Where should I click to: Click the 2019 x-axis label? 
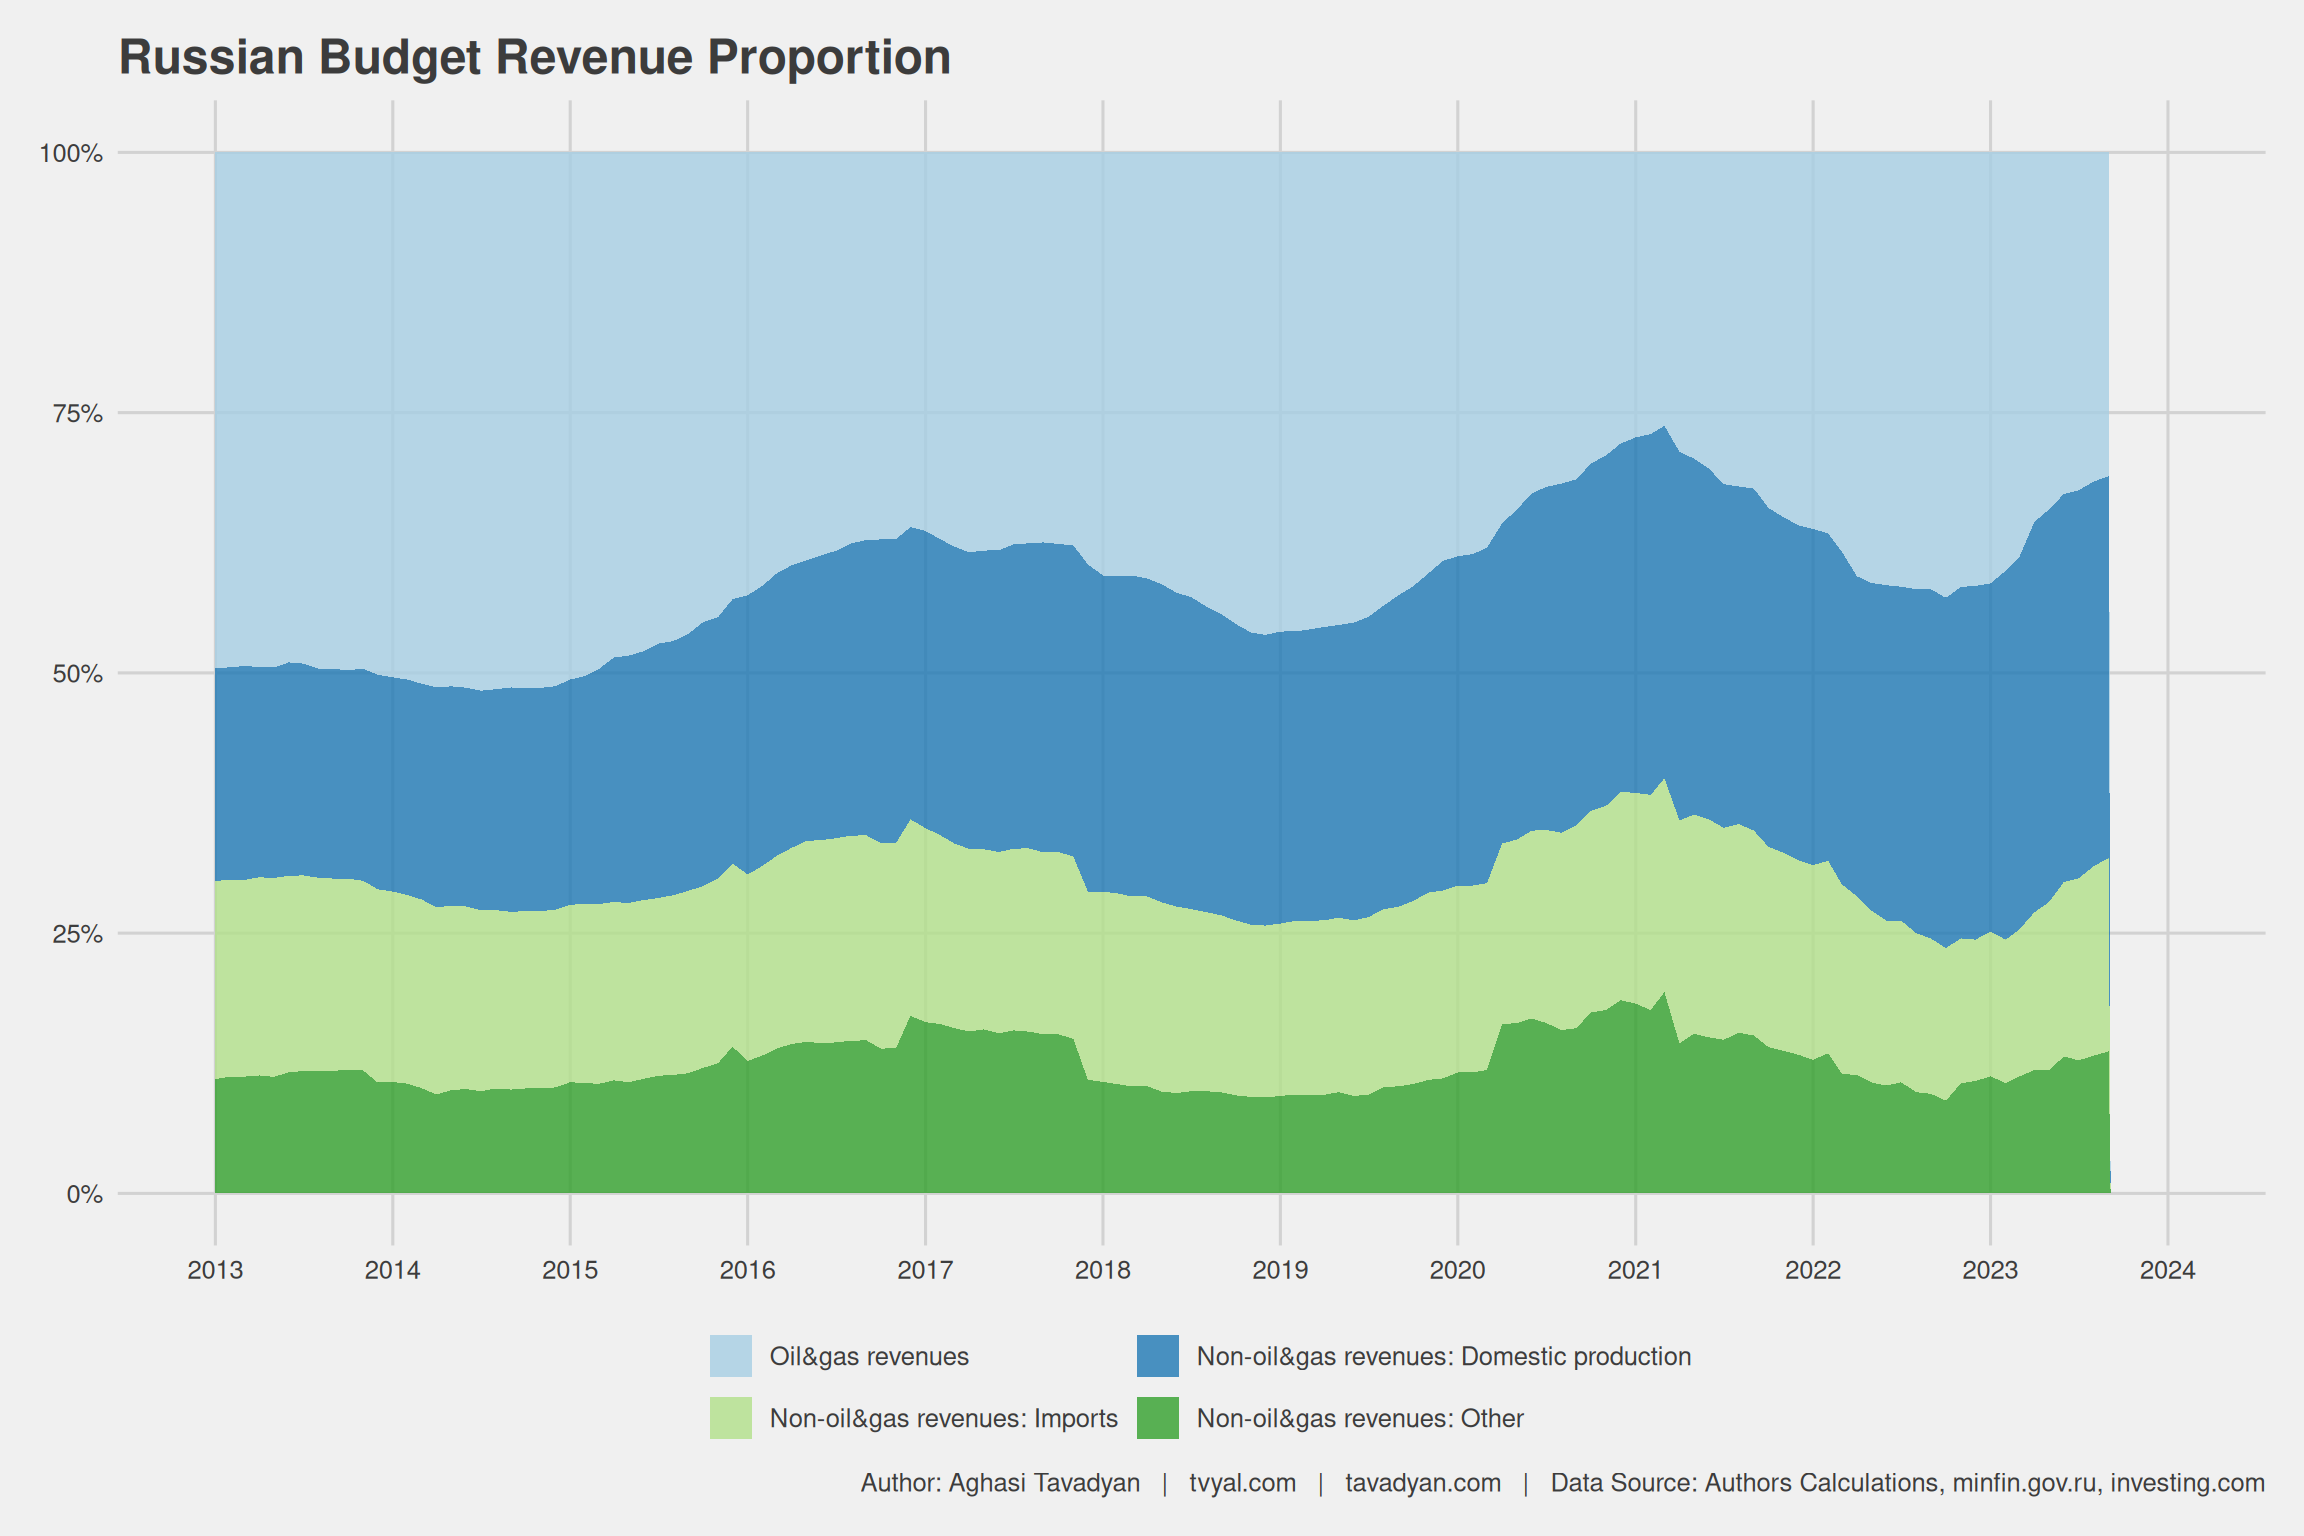point(1280,1270)
